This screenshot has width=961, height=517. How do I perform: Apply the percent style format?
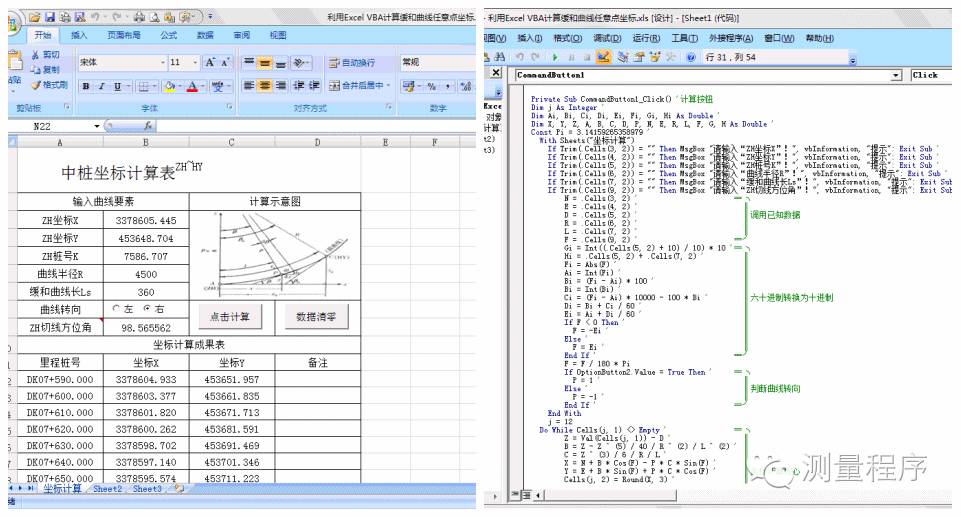[x=431, y=86]
